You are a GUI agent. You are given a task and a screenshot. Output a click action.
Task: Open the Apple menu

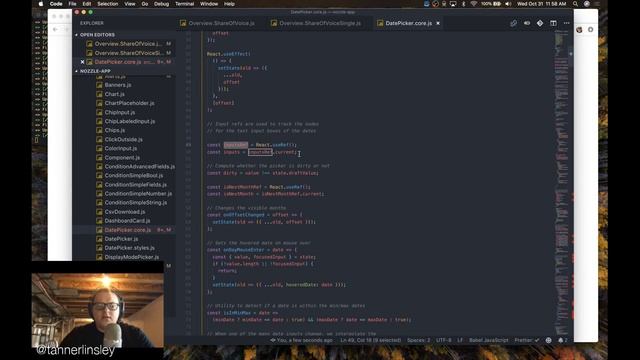coord(41,4)
